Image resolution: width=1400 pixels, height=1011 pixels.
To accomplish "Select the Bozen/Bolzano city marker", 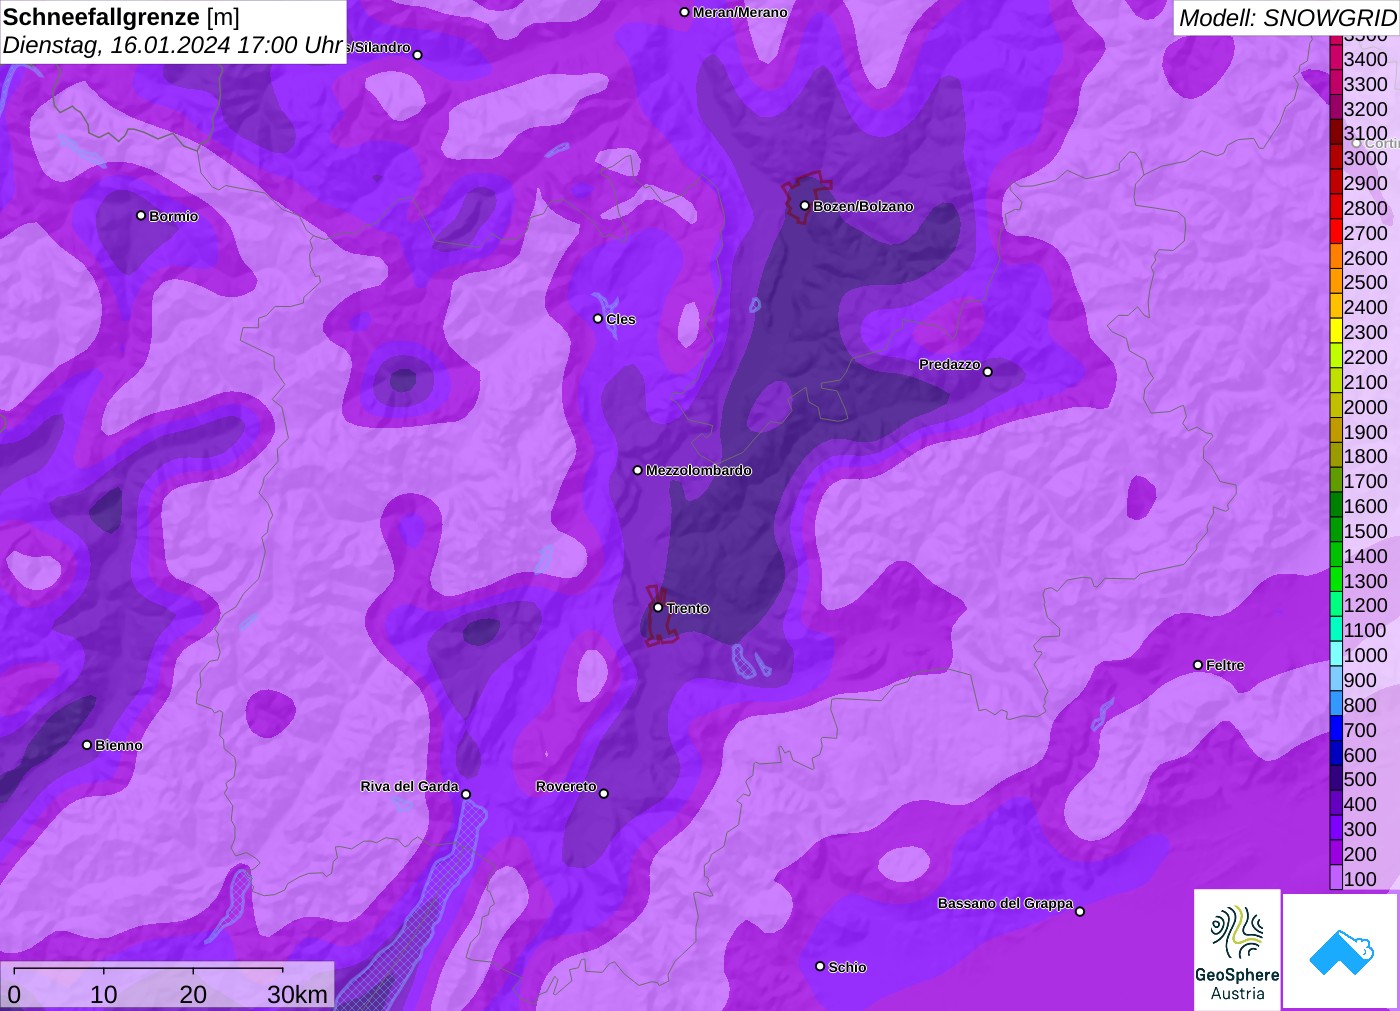I will coord(805,206).
